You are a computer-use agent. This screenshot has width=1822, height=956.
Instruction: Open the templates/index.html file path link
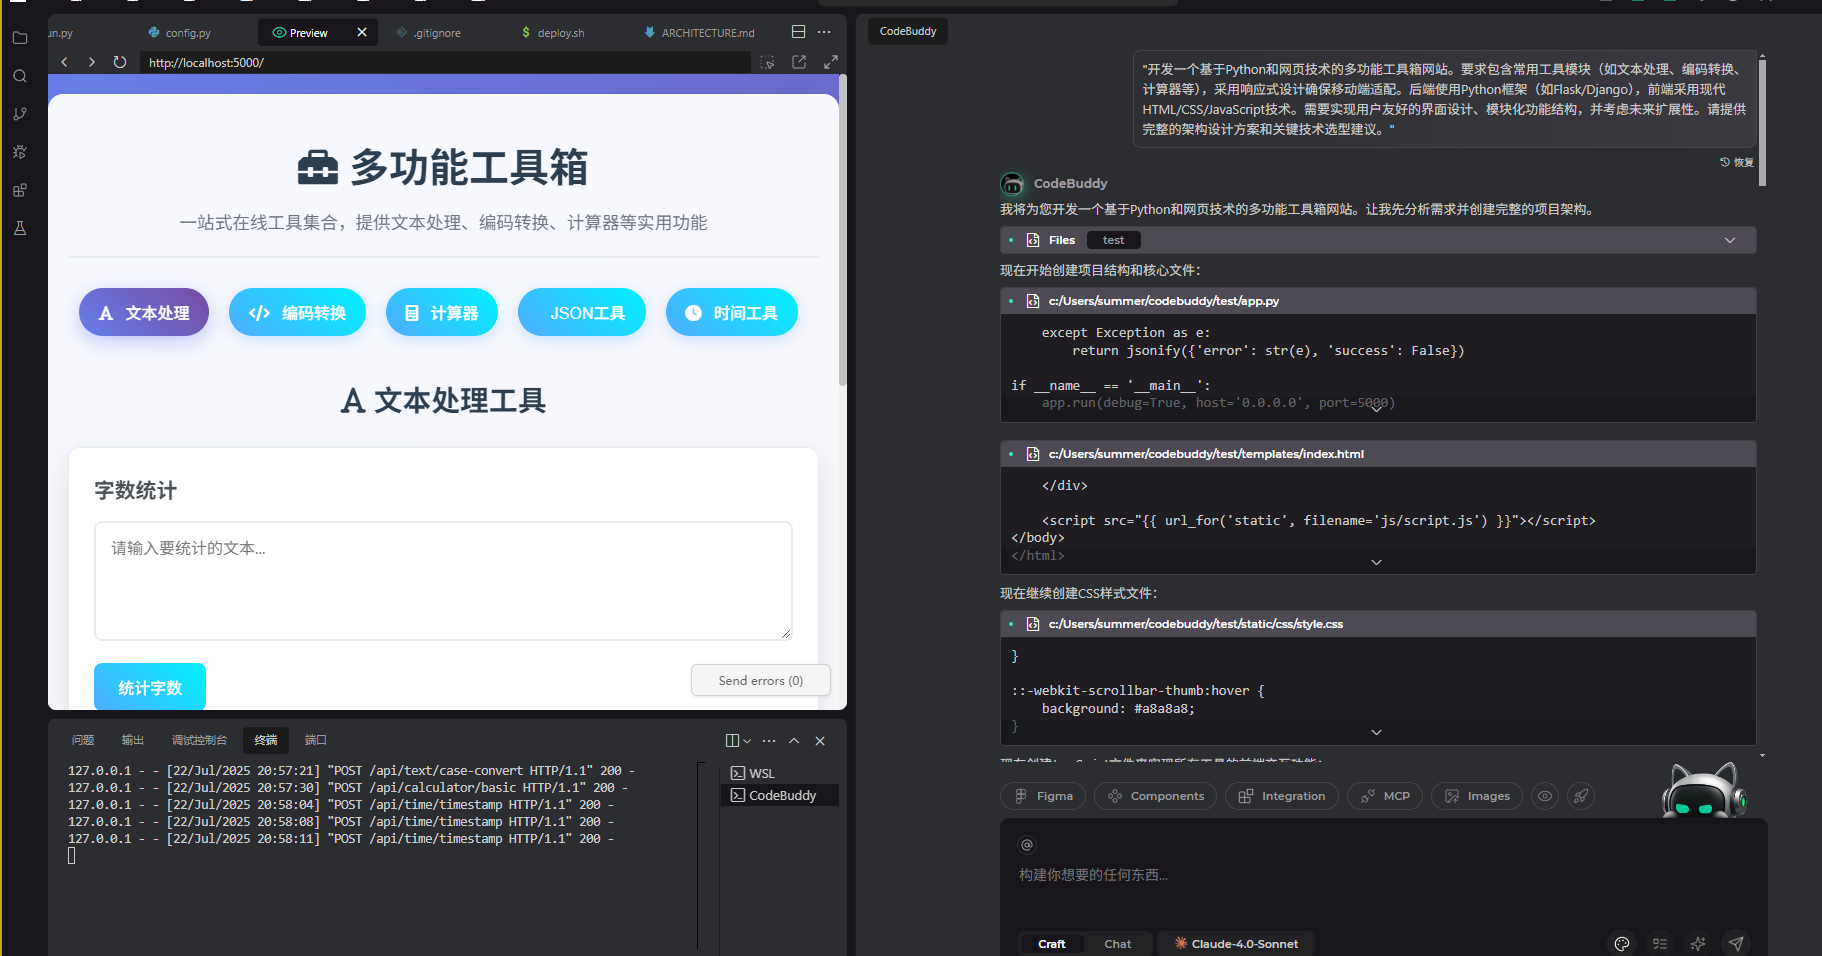1206,454
